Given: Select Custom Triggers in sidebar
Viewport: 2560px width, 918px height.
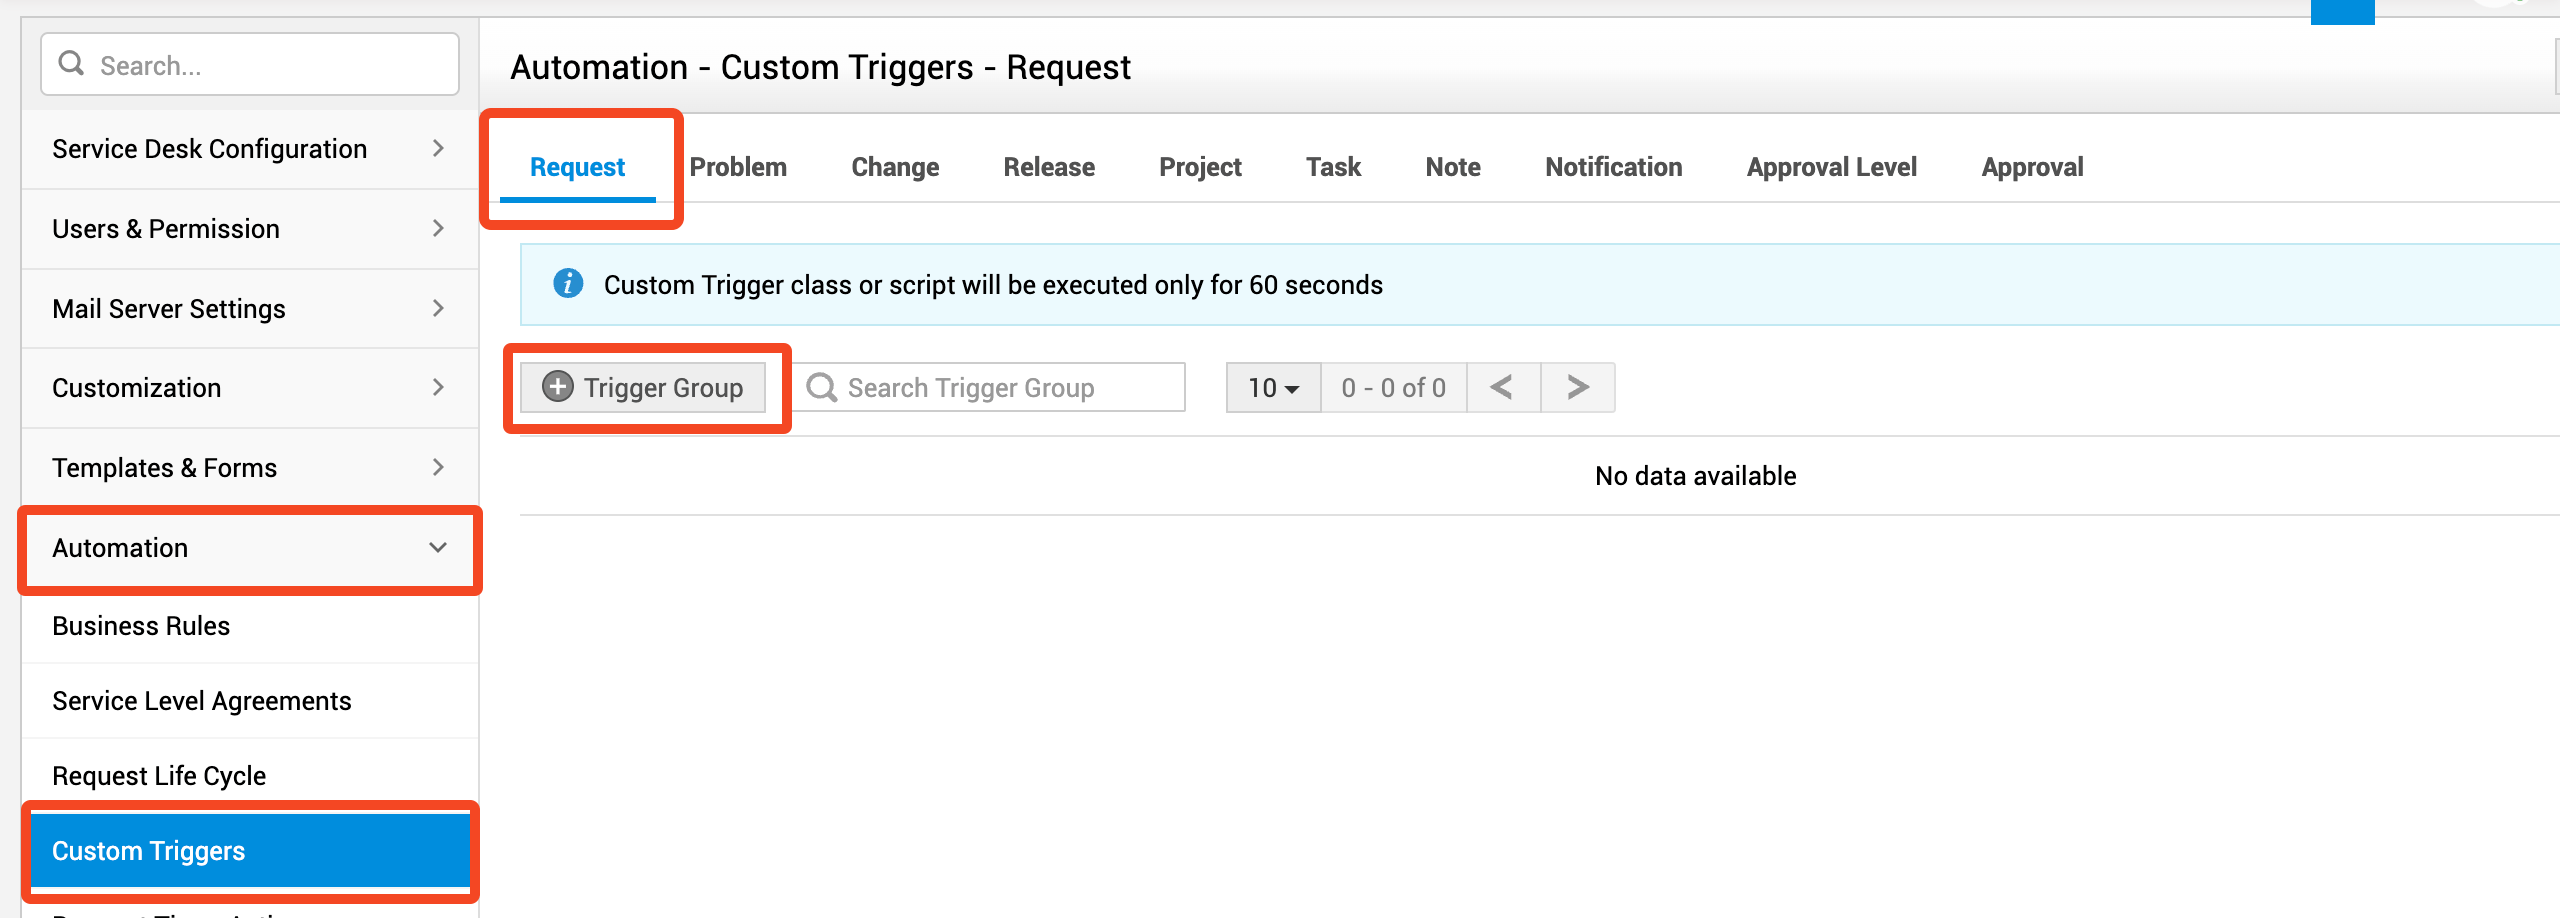Looking at the screenshot, I should [250, 851].
